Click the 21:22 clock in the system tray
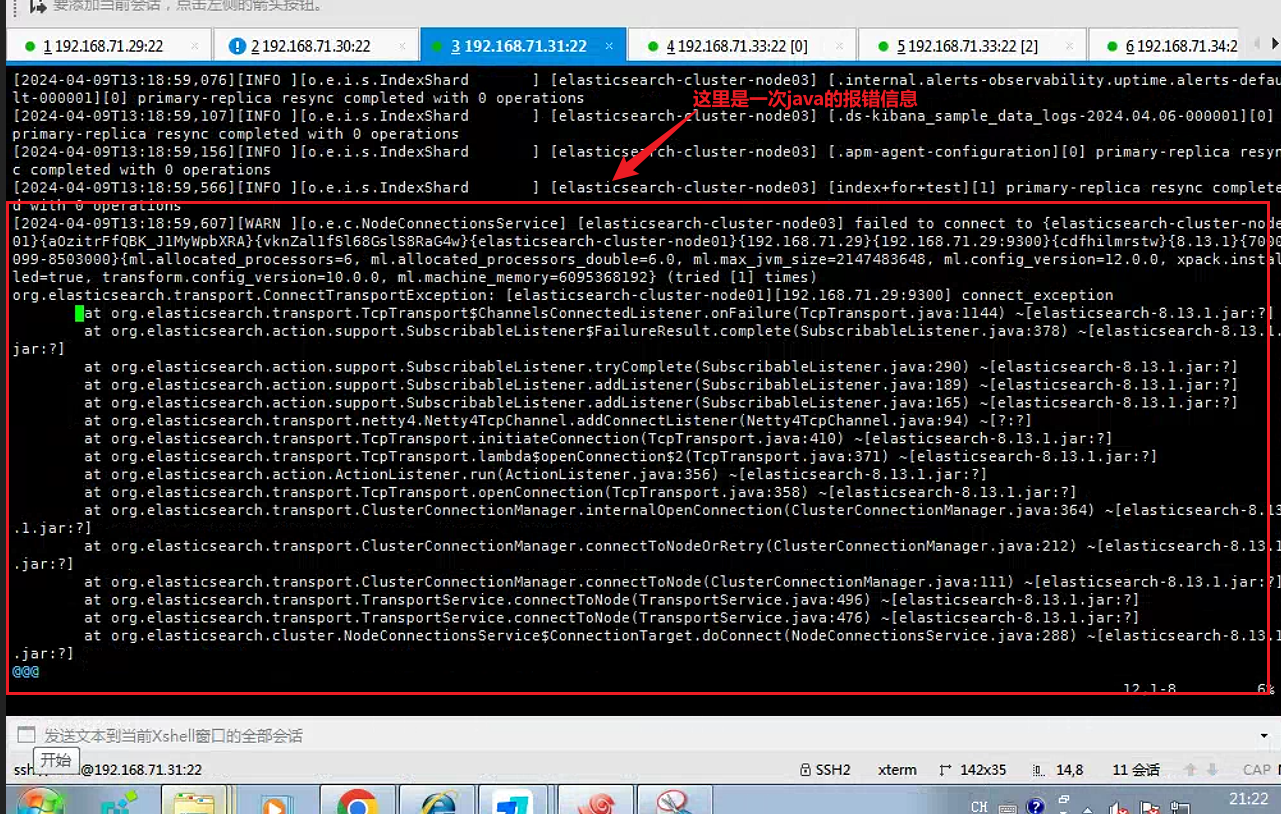Viewport: 1281px width, 814px height. tap(1248, 799)
